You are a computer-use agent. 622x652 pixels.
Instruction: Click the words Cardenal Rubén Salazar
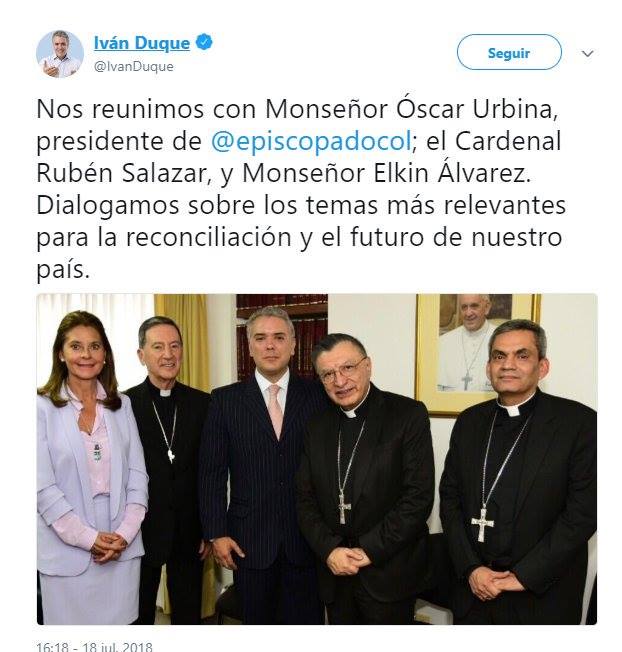pyautogui.click(x=299, y=157)
